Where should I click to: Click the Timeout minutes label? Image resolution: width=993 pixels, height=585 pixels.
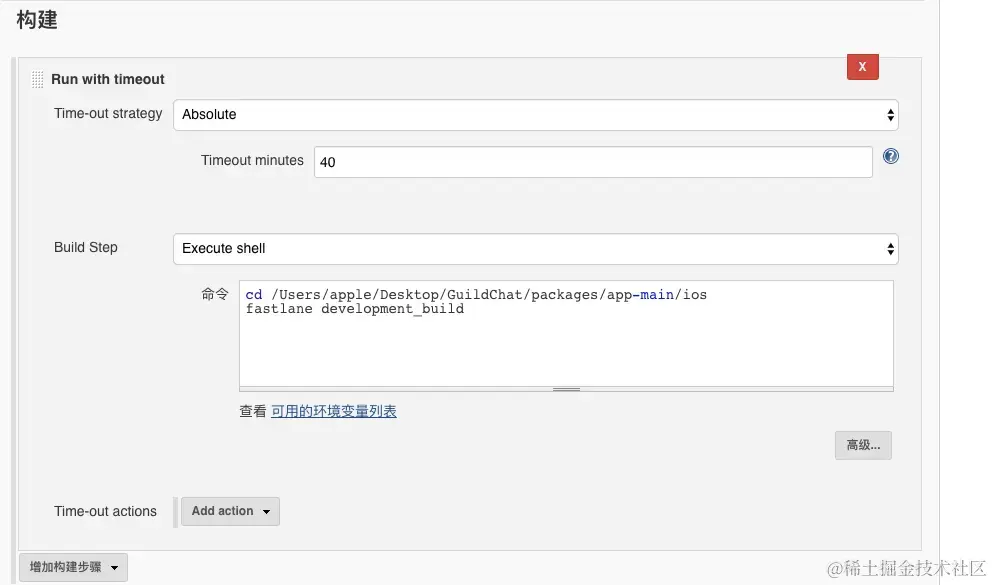point(252,160)
